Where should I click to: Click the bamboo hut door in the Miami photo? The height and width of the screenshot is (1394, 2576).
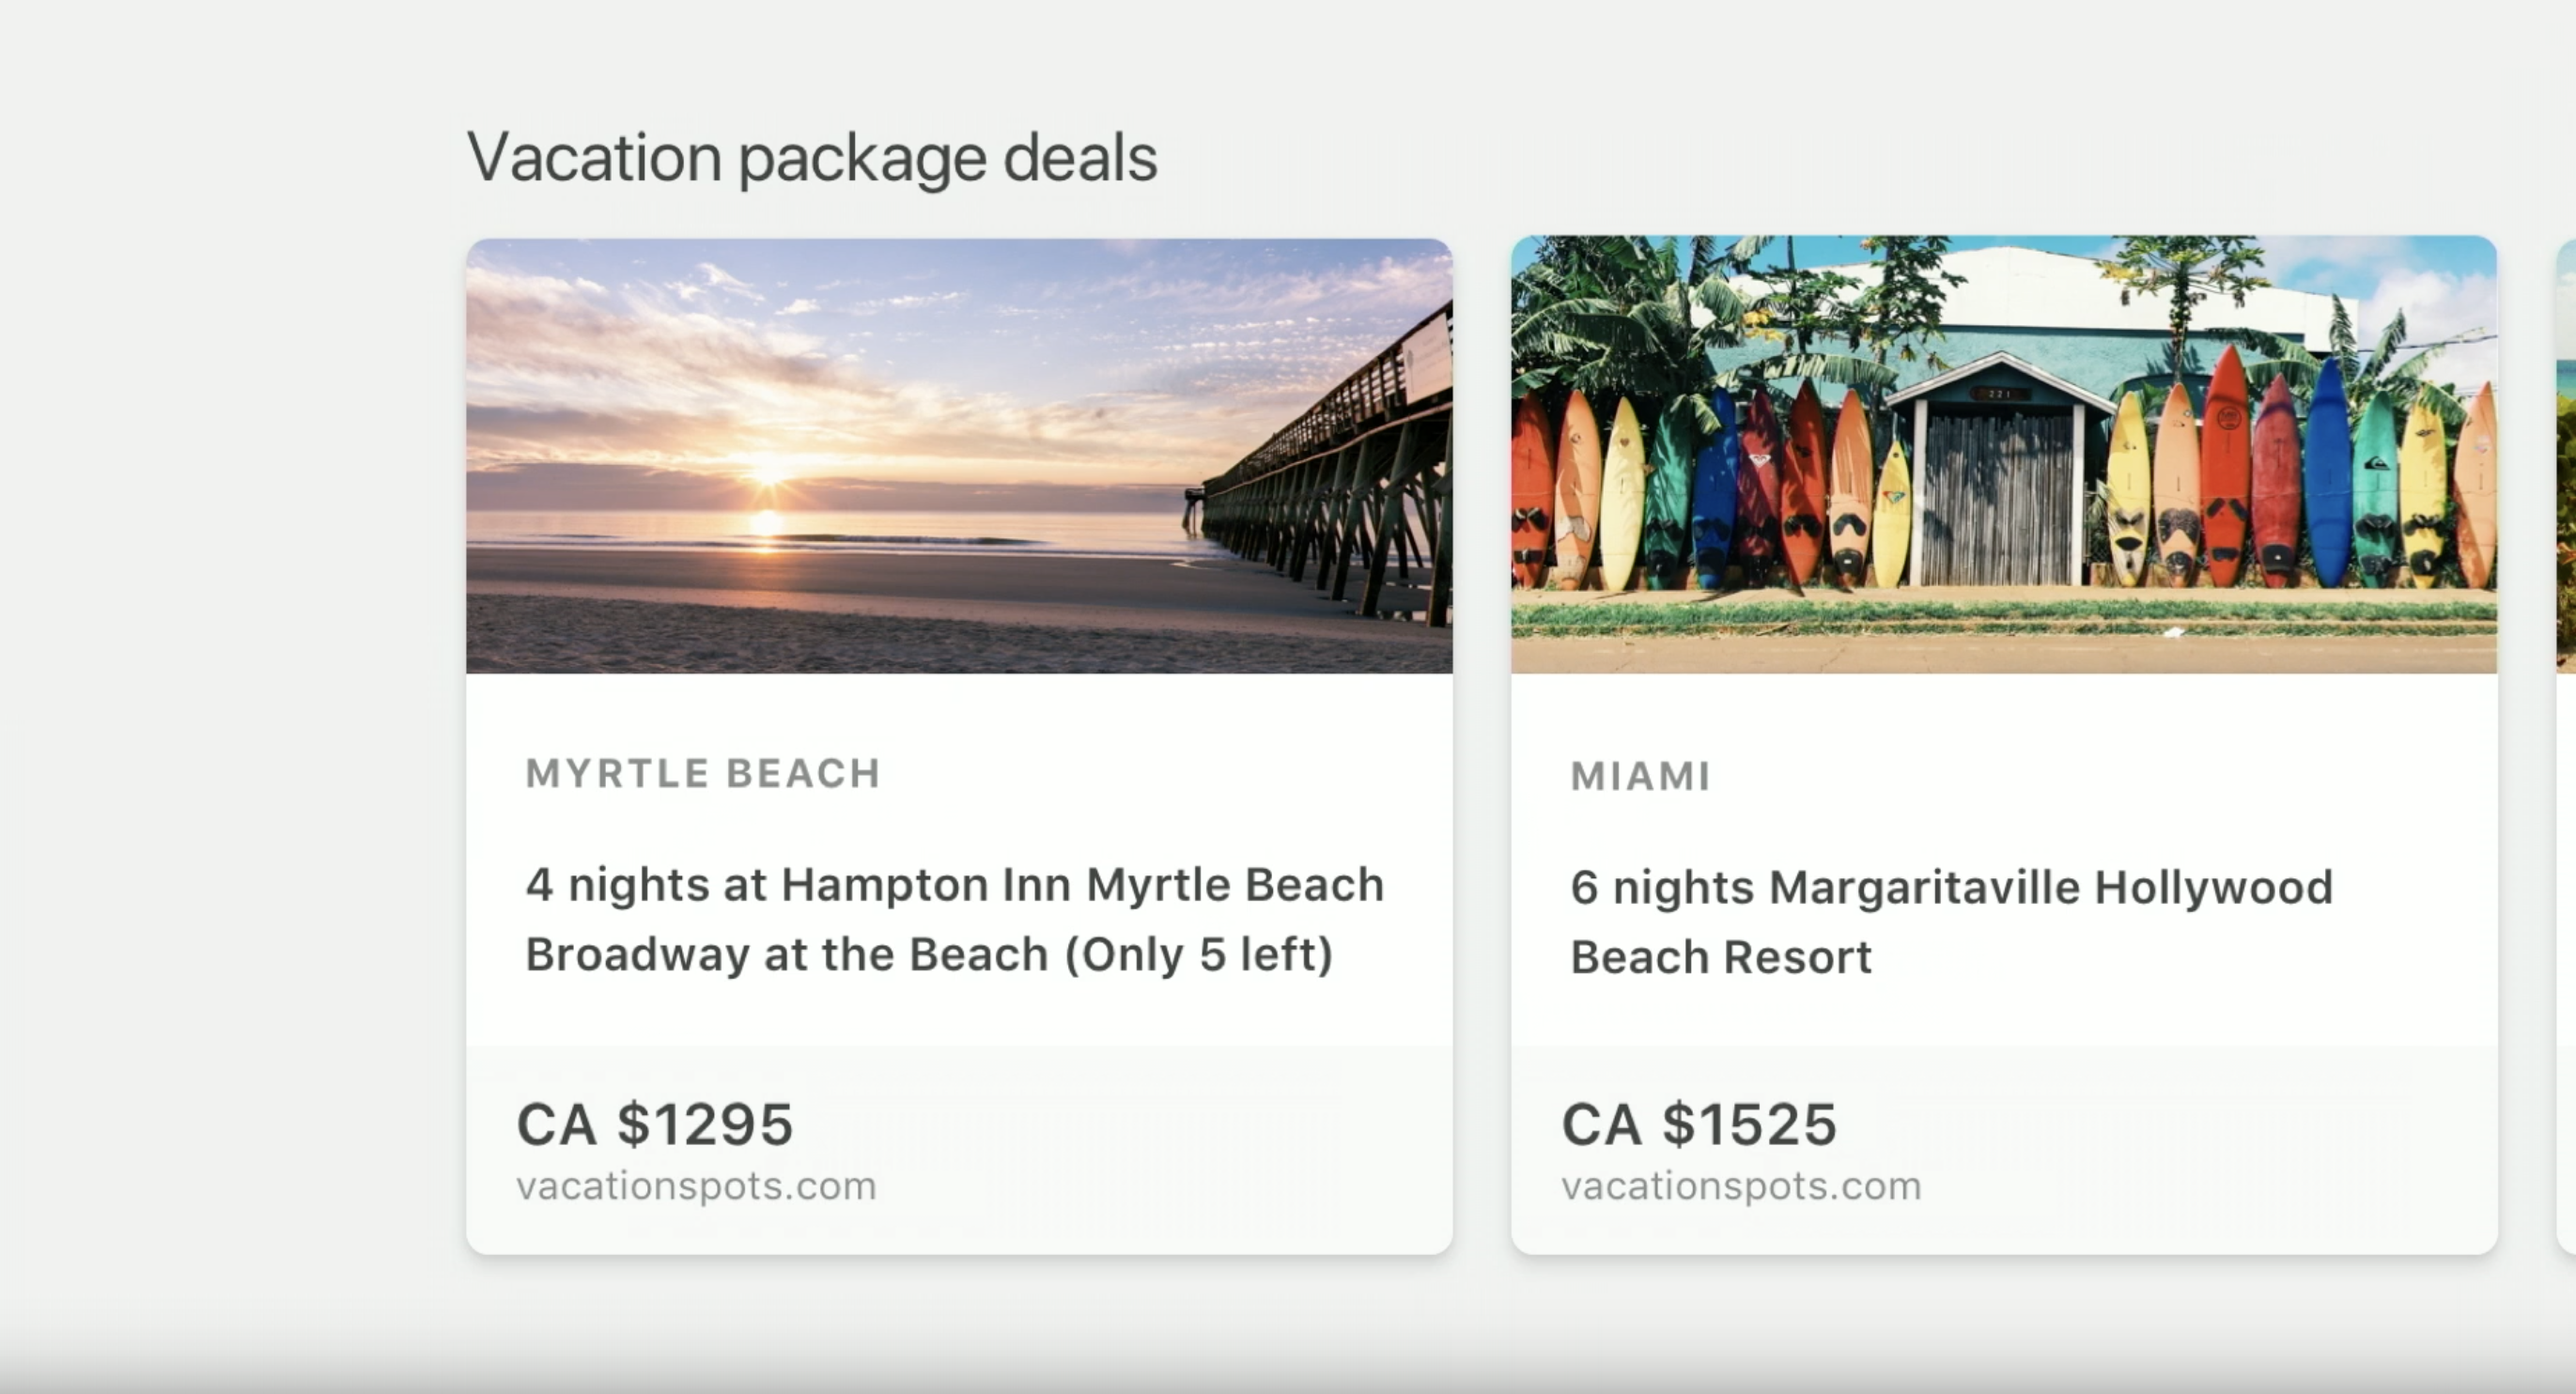coord(1998,498)
